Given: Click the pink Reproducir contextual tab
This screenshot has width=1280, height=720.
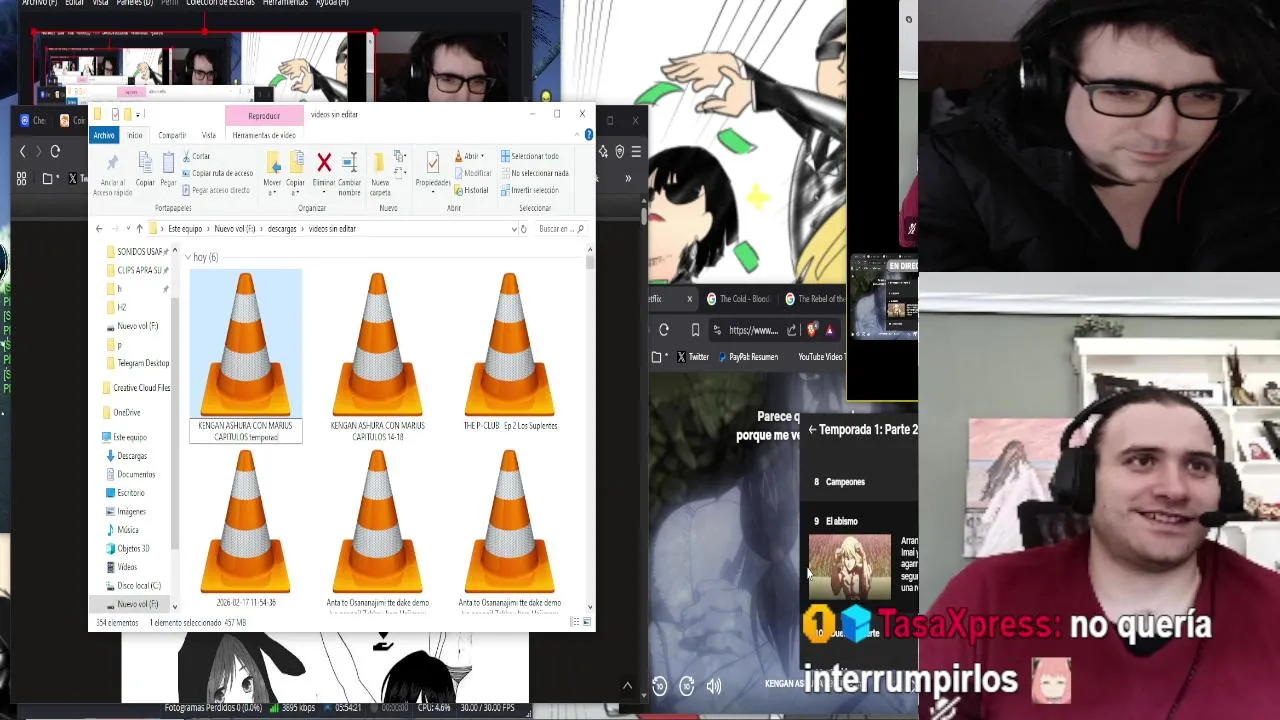Looking at the screenshot, I should pyautogui.click(x=264, y=115).
